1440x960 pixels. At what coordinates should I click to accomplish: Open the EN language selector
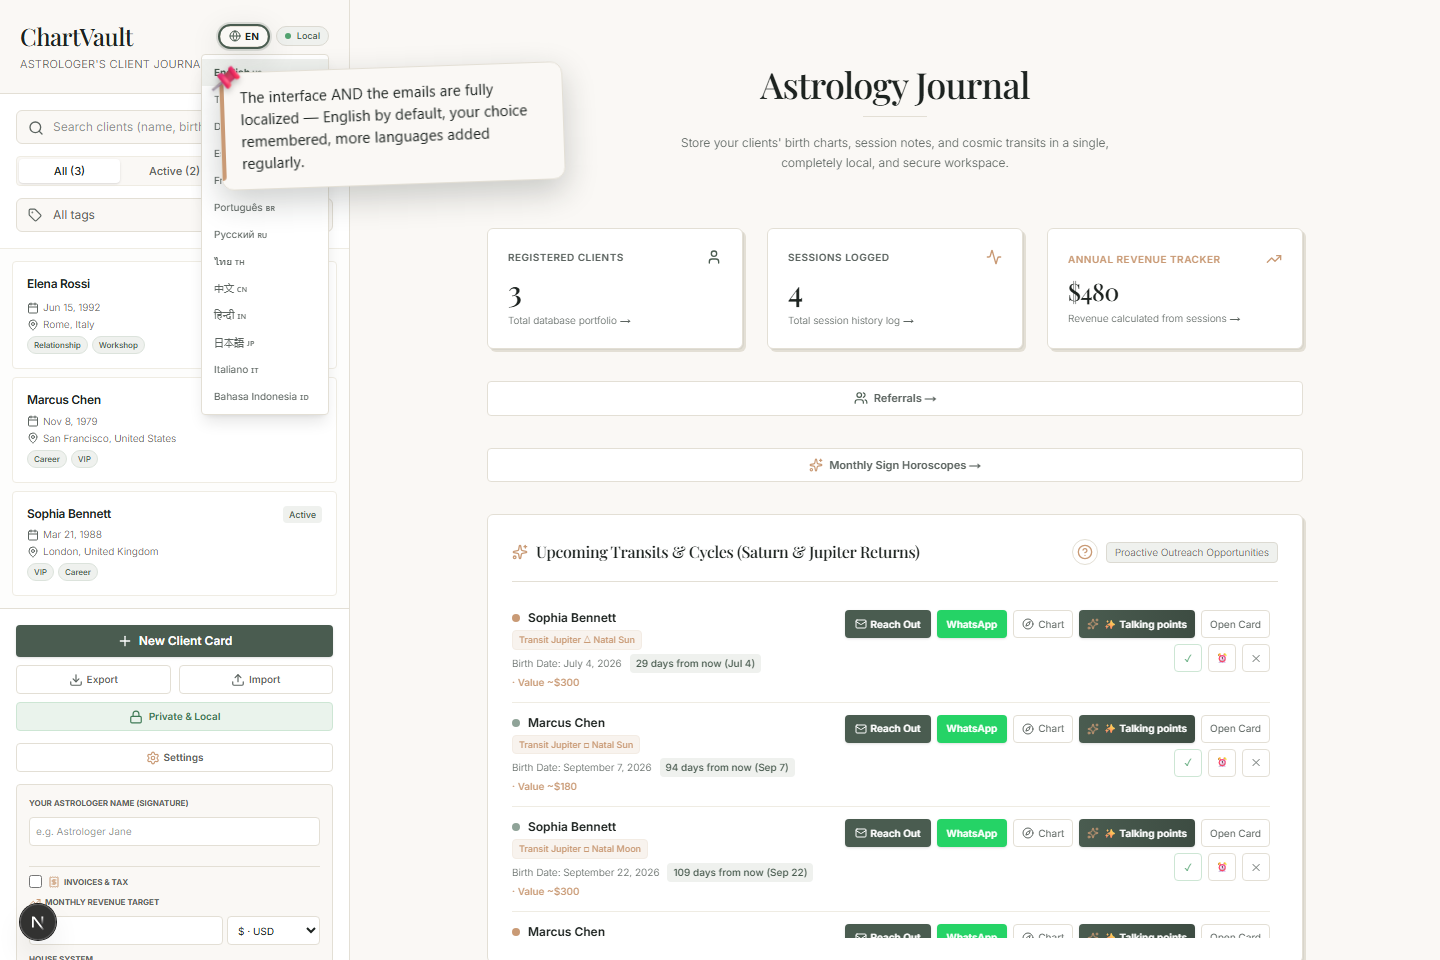click(244, 36)
